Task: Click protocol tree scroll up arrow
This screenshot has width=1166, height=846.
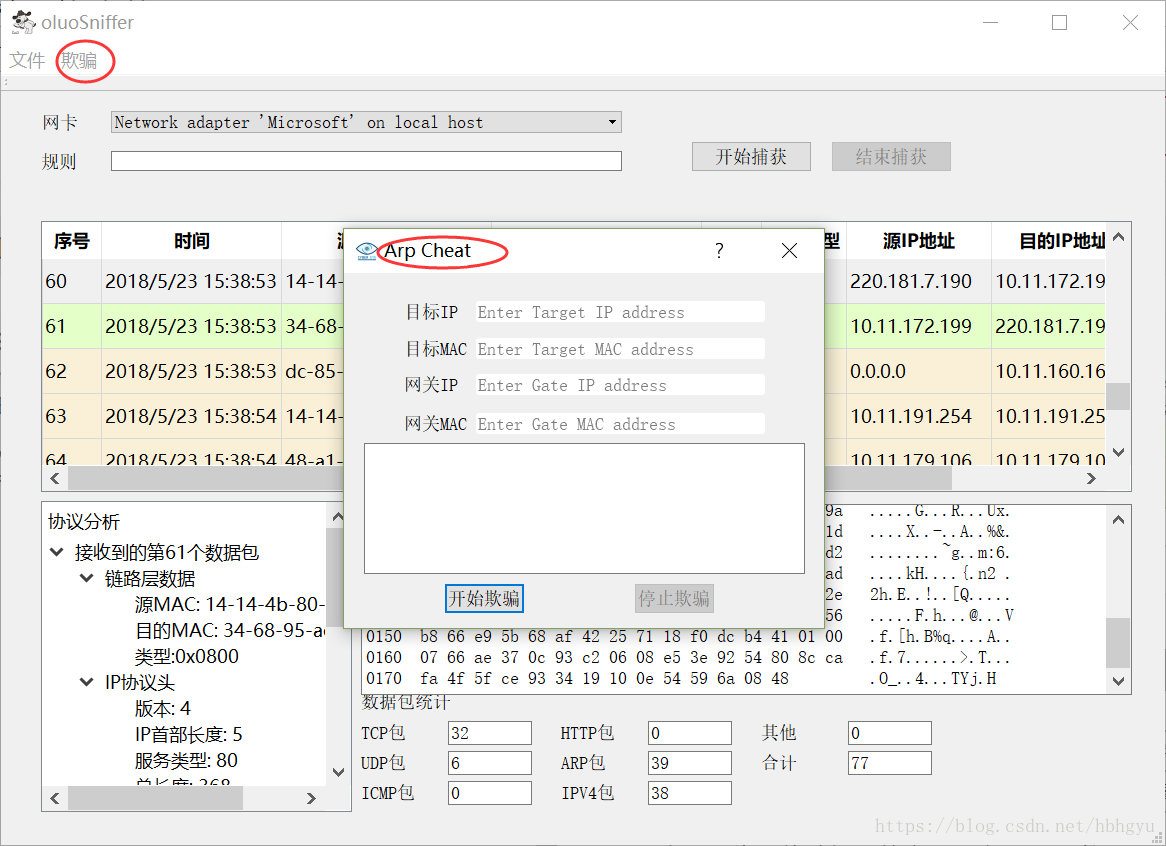Action: pos(338,516)
